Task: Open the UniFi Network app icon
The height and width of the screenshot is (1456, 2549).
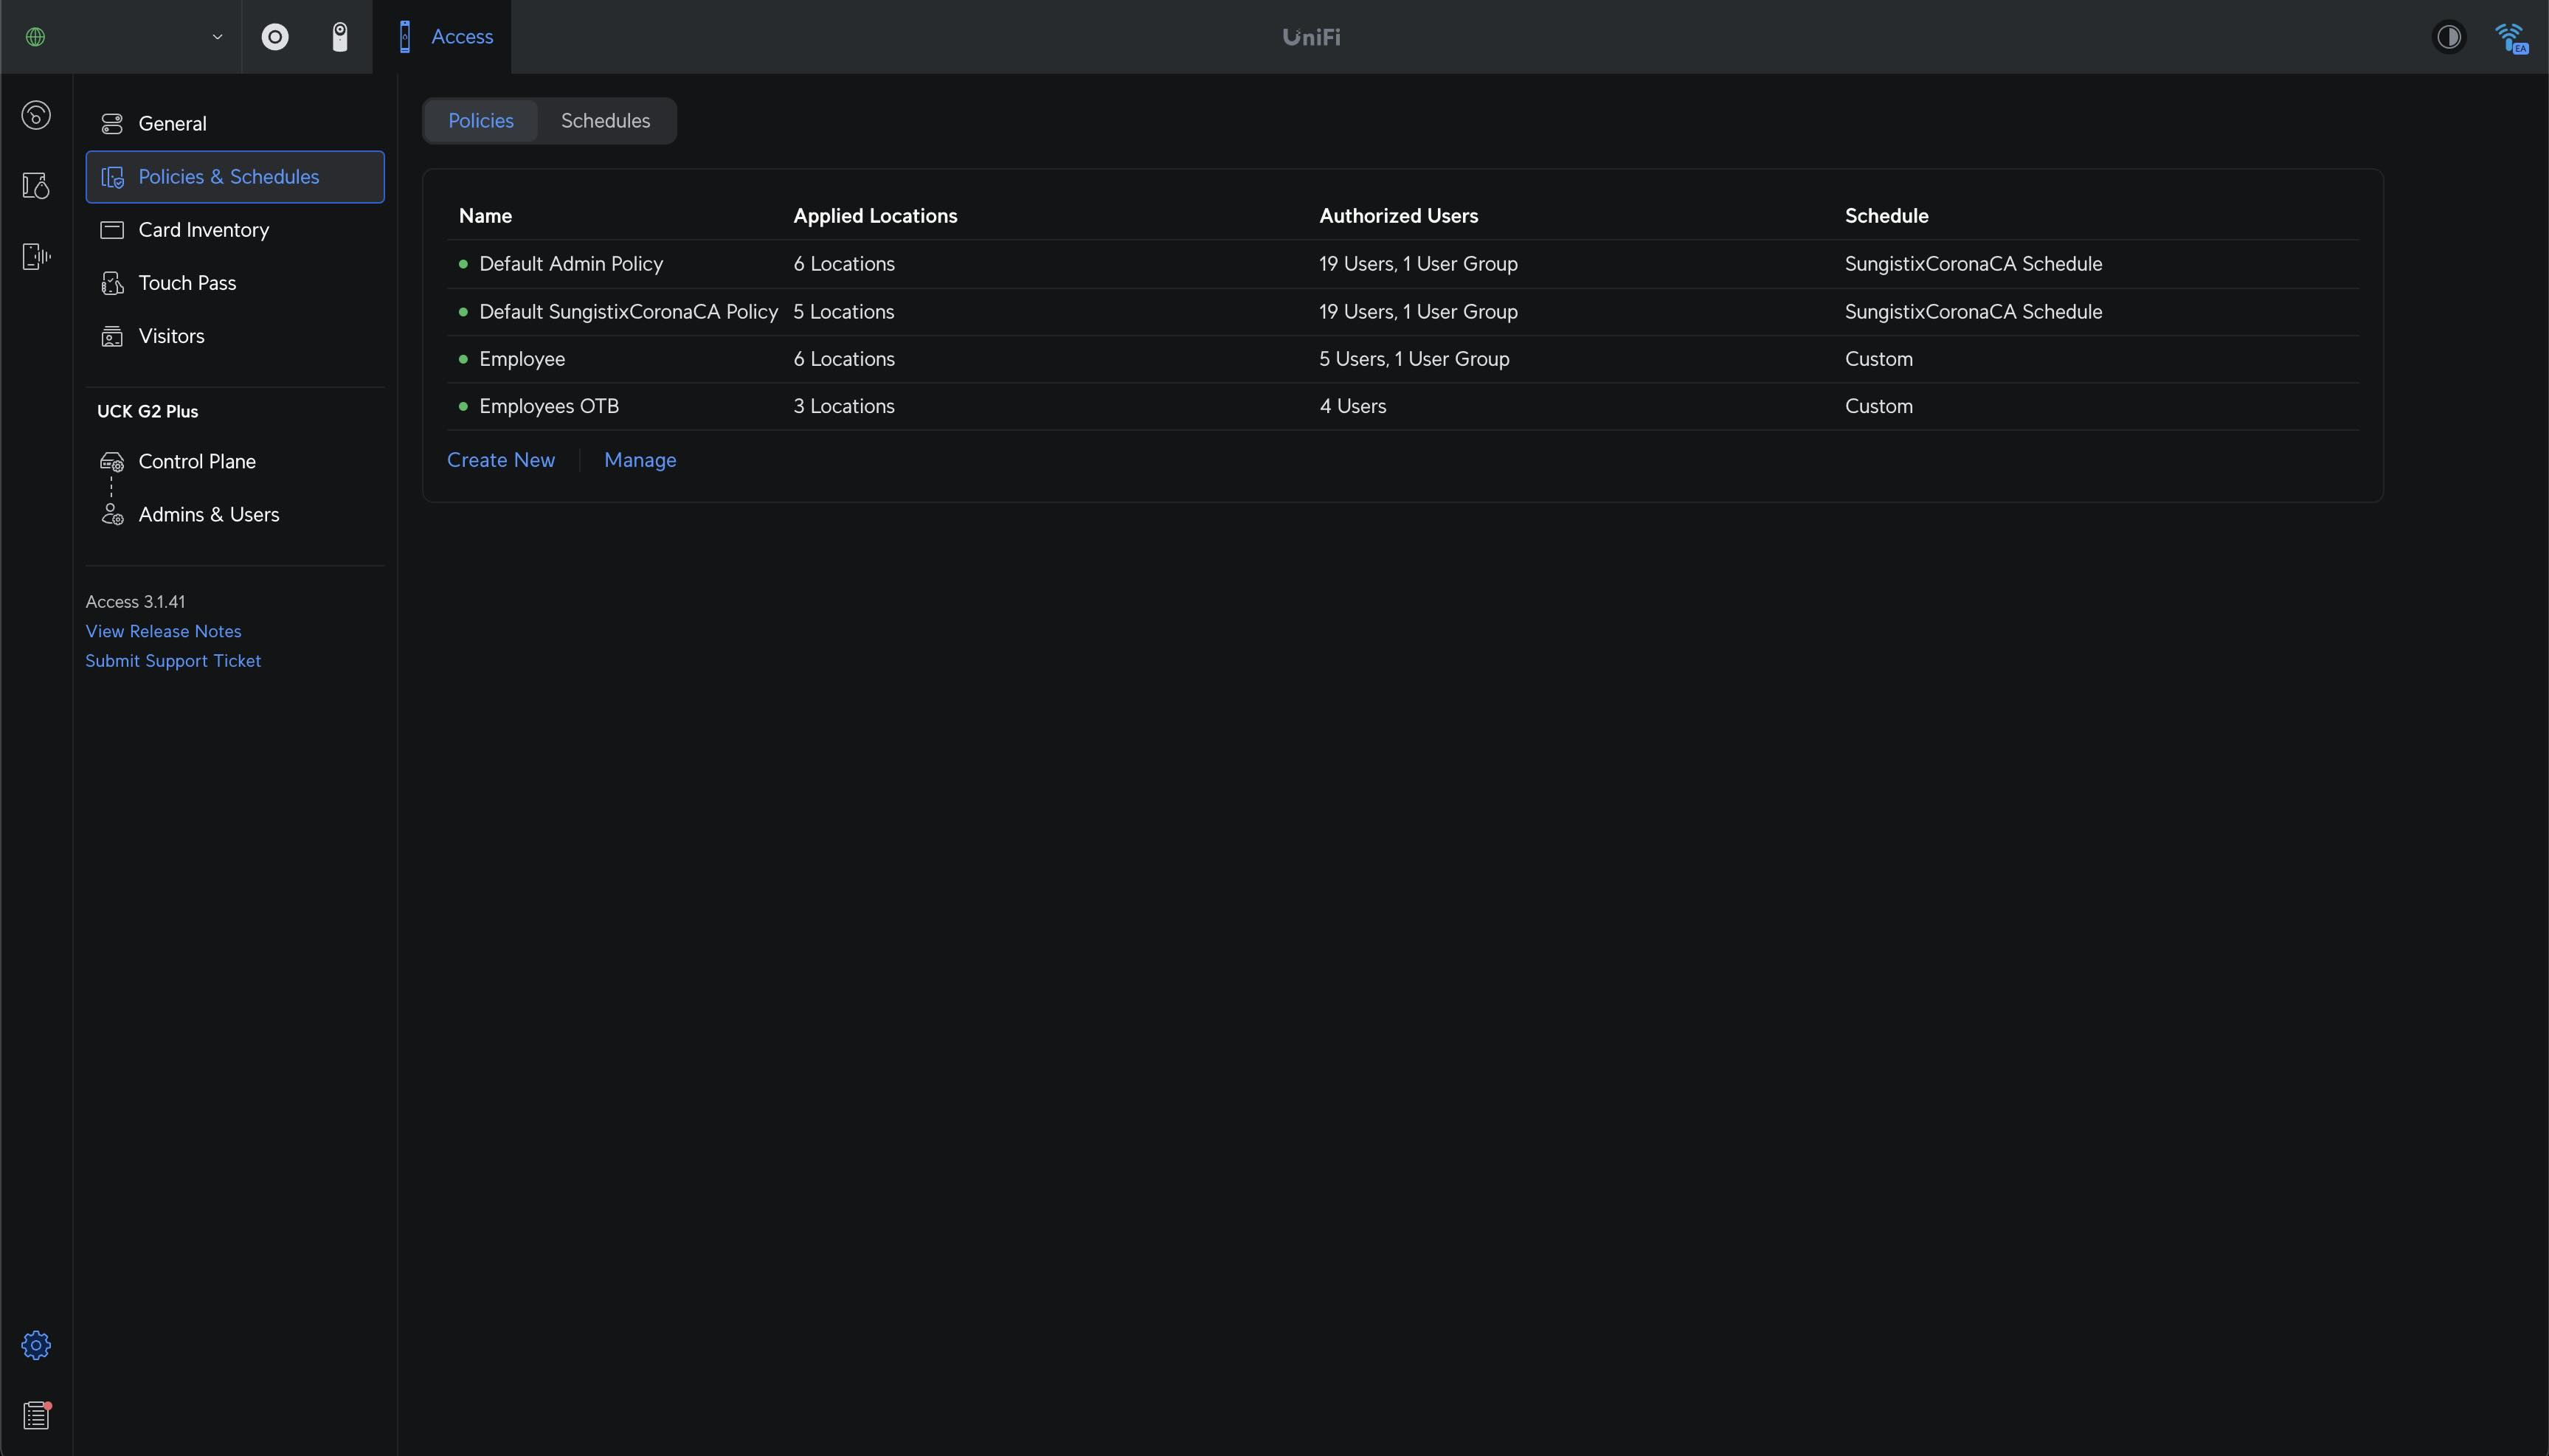Action: (275, 37)
